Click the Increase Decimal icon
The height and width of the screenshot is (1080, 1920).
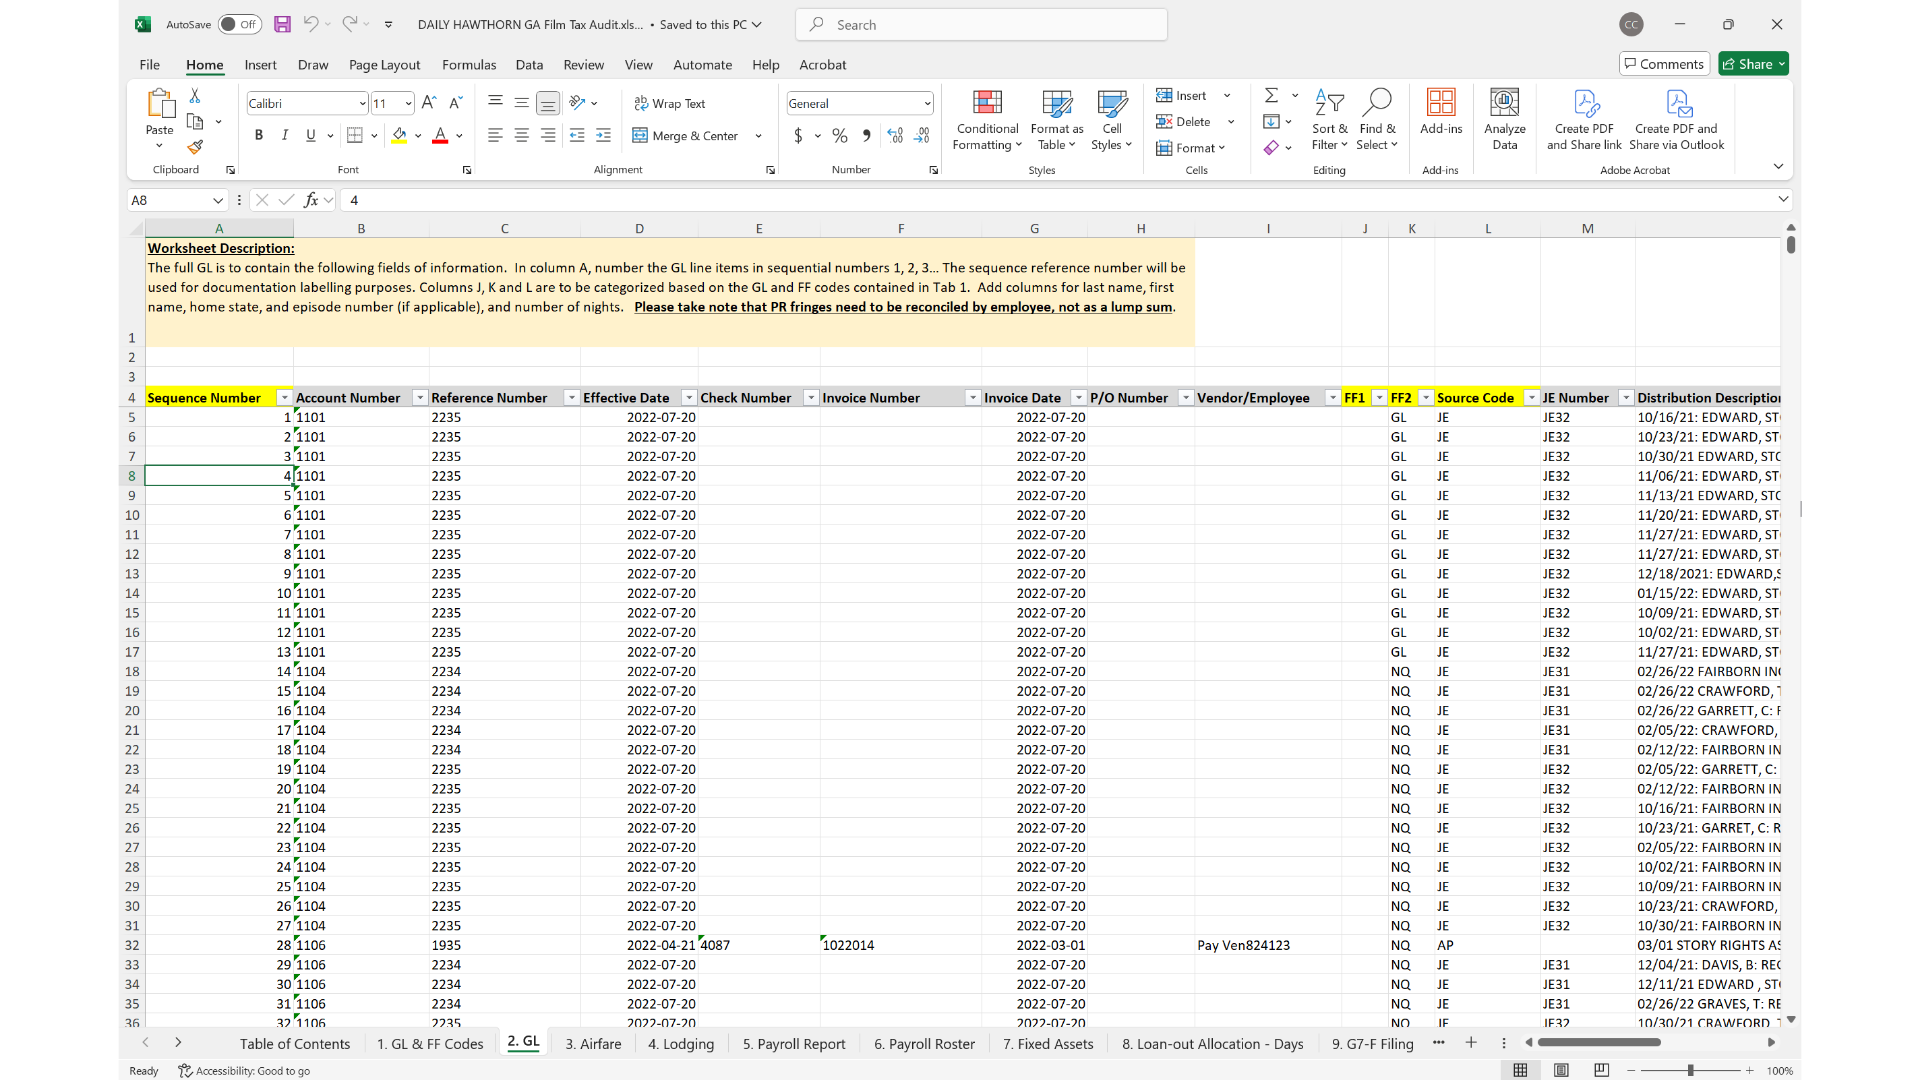pos(895,135)
